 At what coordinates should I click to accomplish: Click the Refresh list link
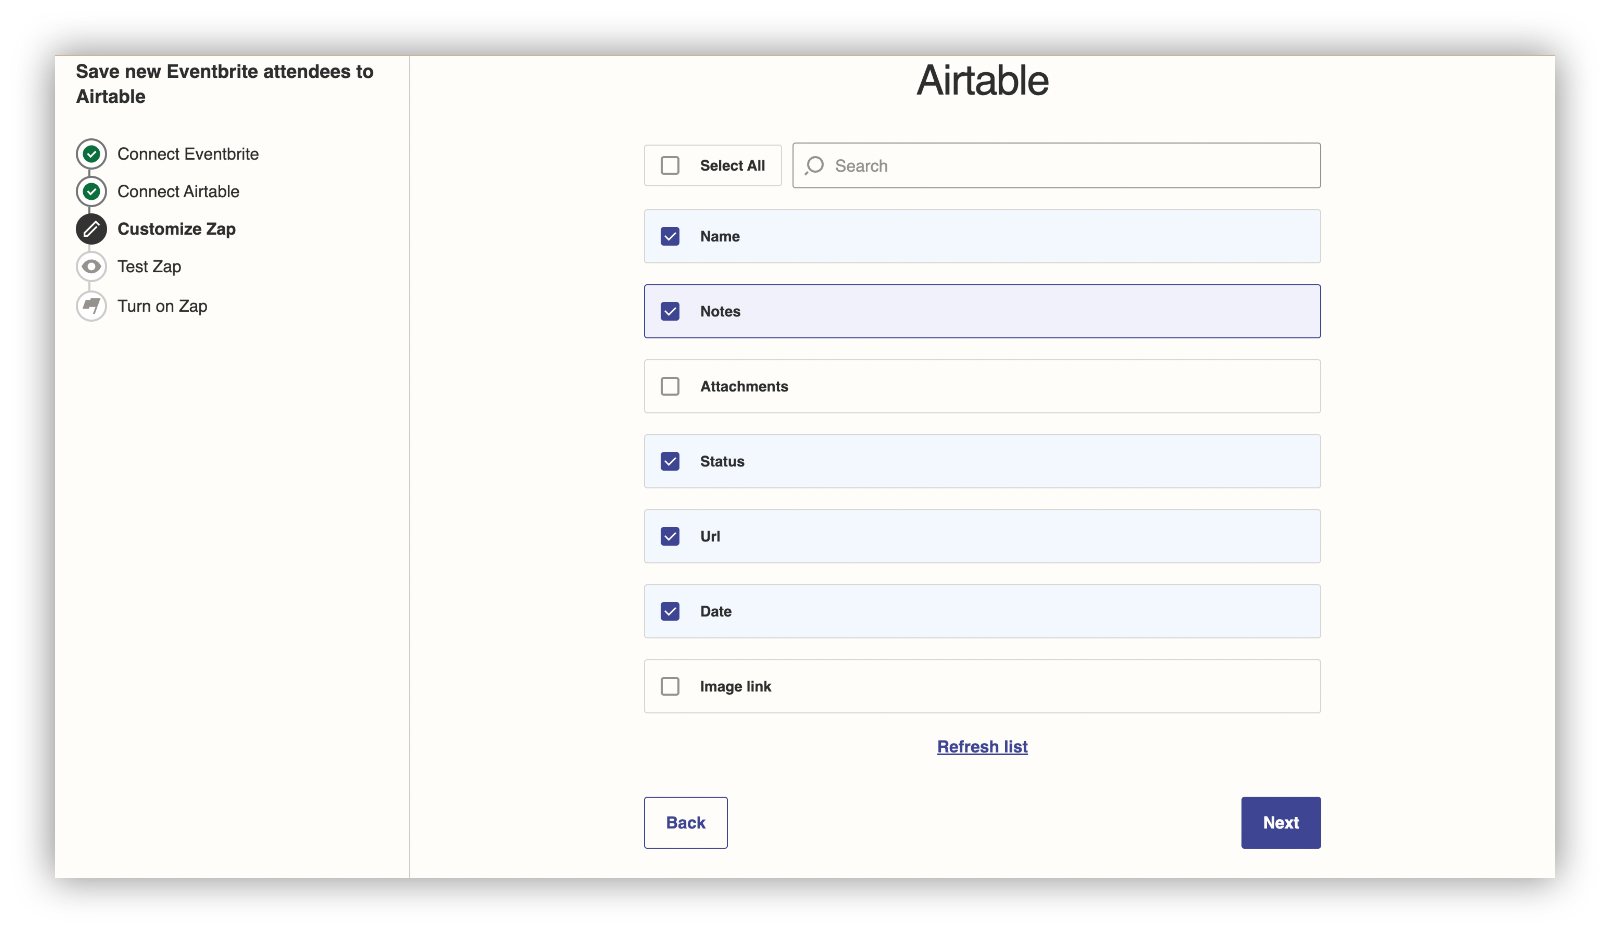[x=982, y=747]
